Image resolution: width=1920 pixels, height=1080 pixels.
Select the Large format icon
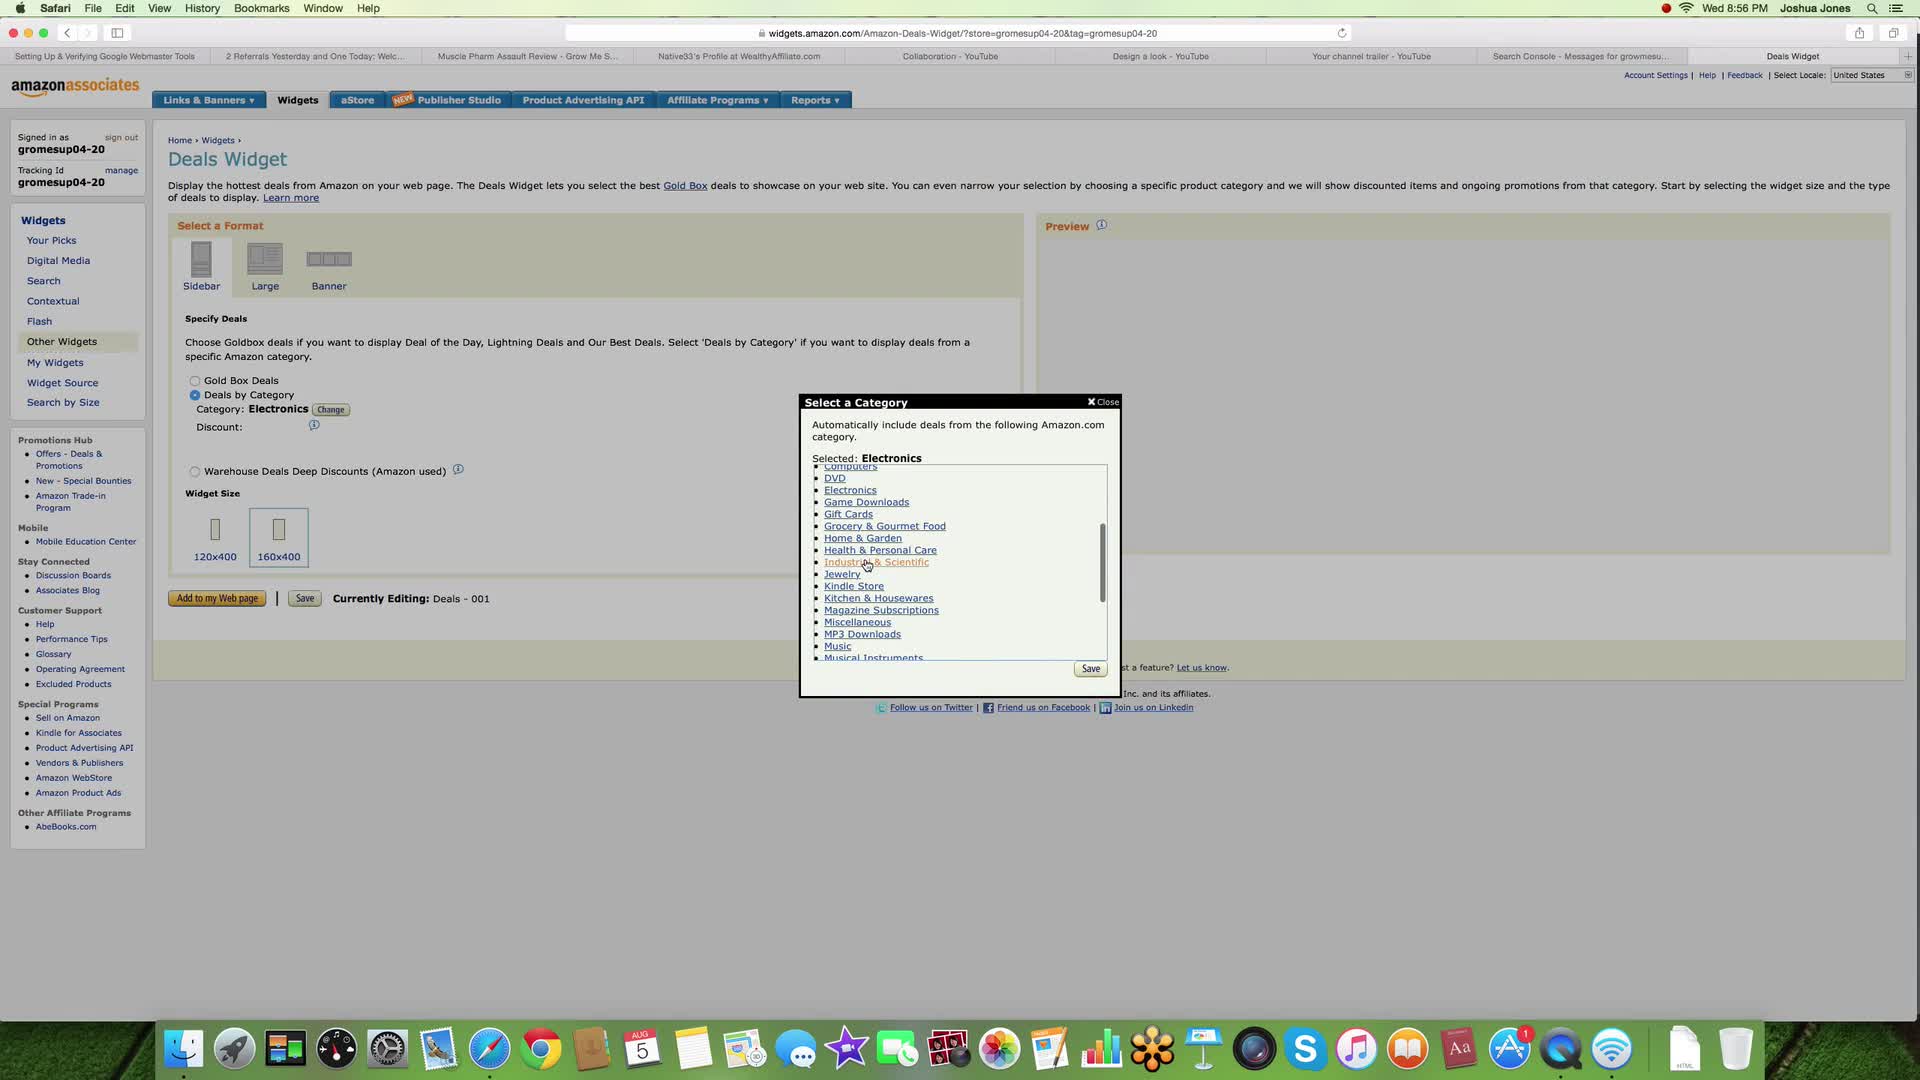265,259
